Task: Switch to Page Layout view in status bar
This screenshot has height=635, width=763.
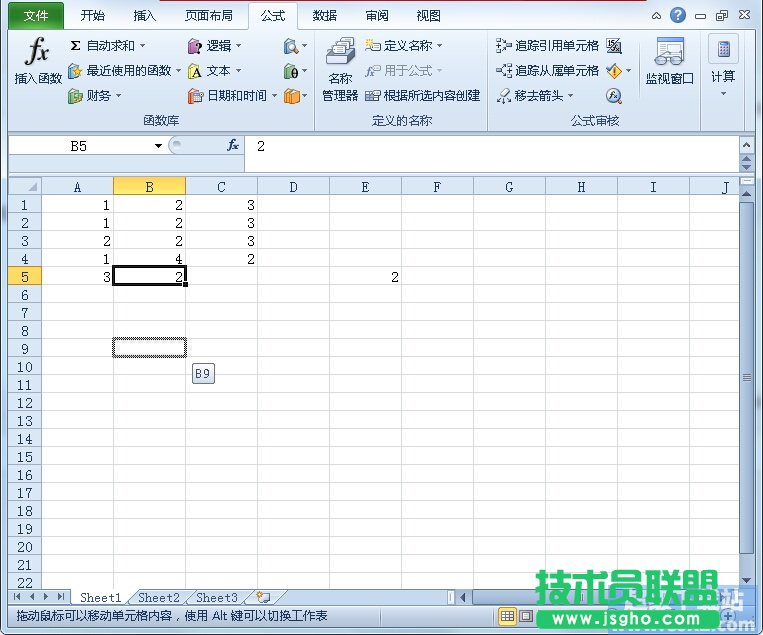Action: [526, 616]
